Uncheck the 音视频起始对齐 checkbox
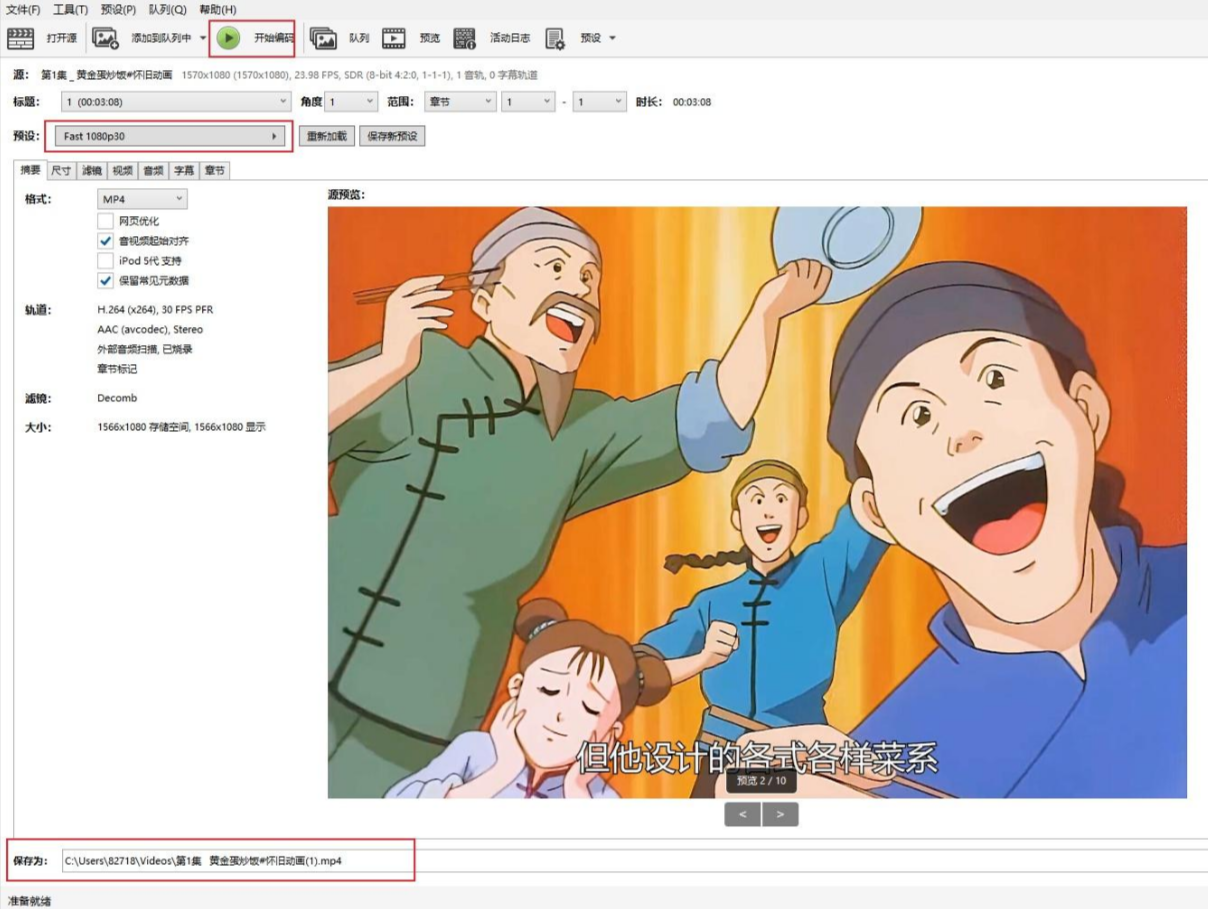This screenshot has width=1208, height=909. click(x=105, y=241)
